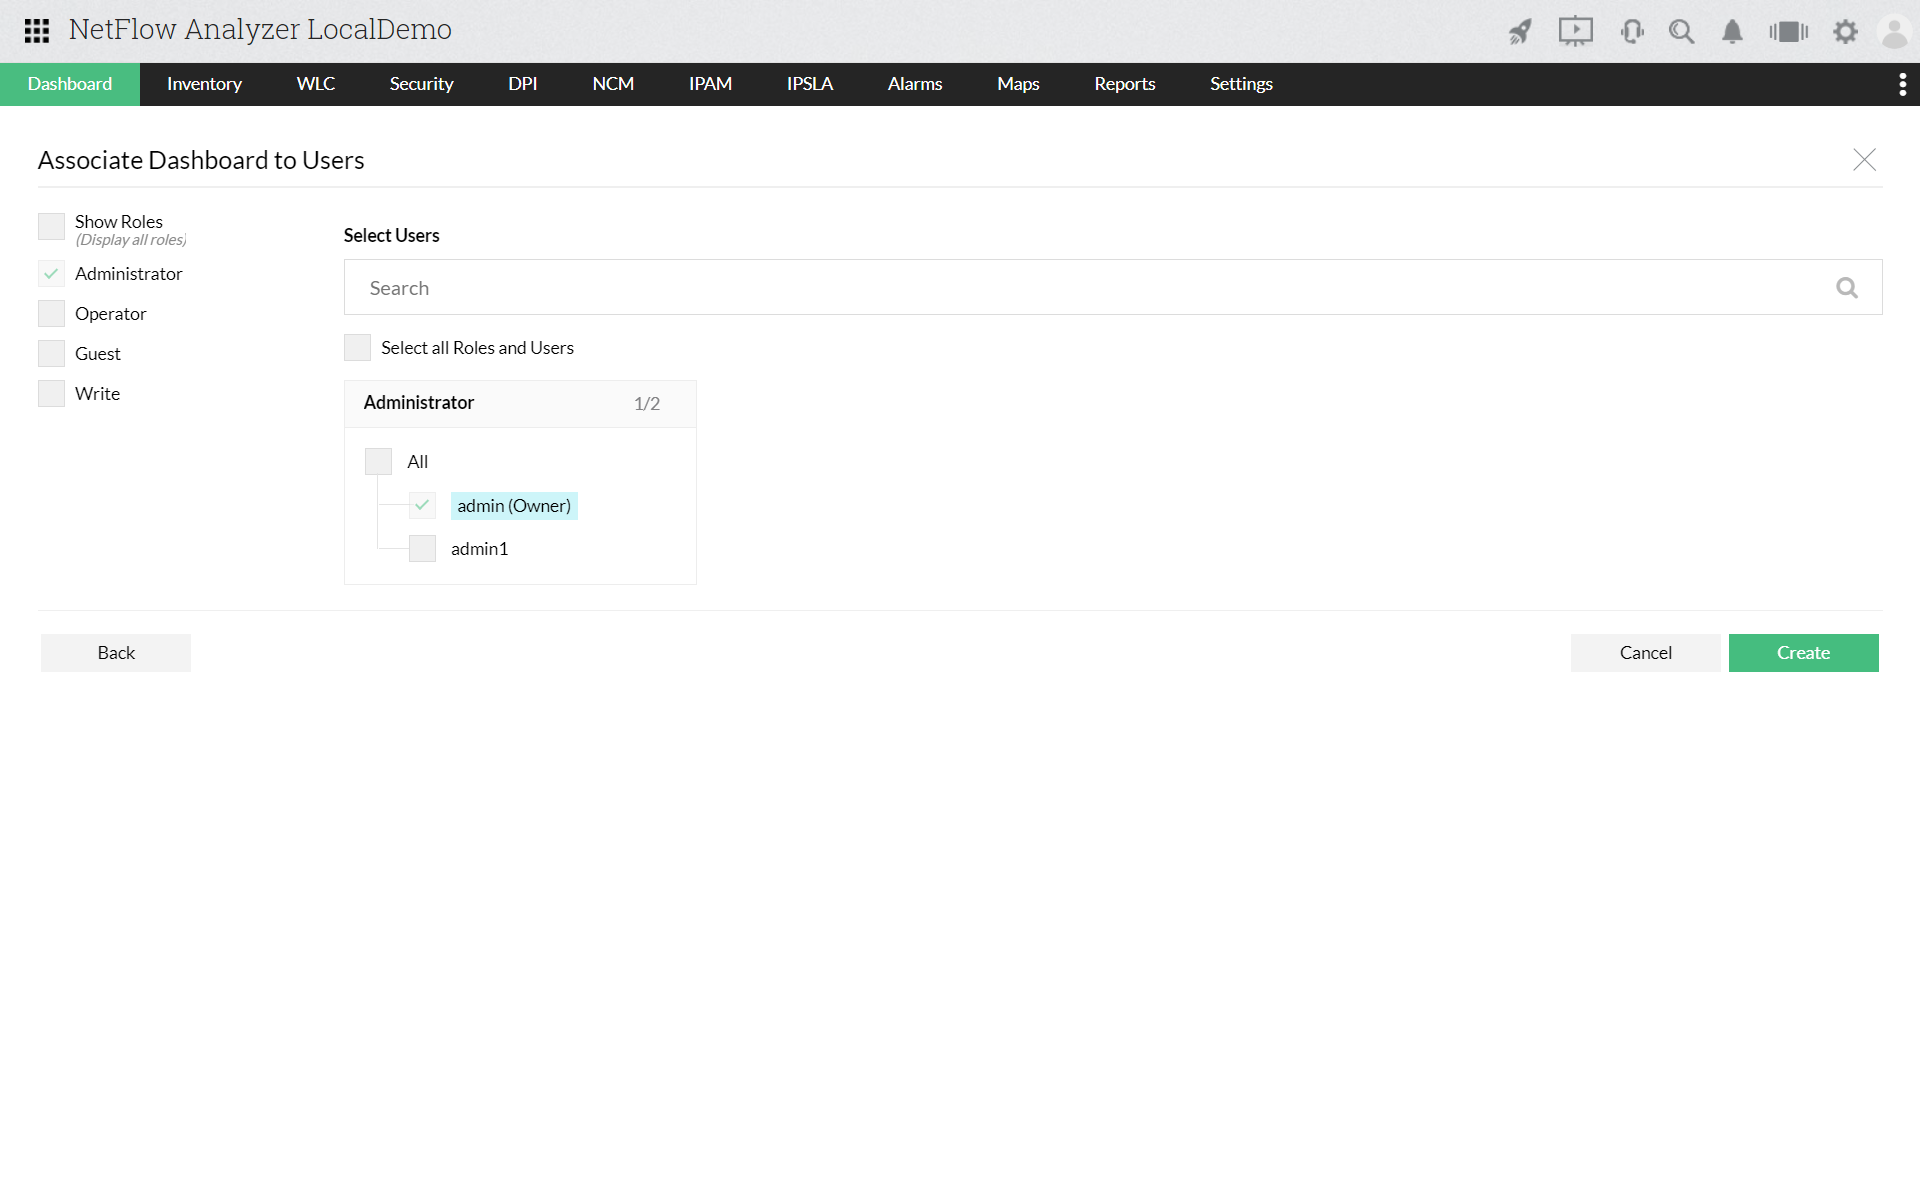Check the Operator role checkbox
The image size is (1920, 1200).
(x=51, y=314)
